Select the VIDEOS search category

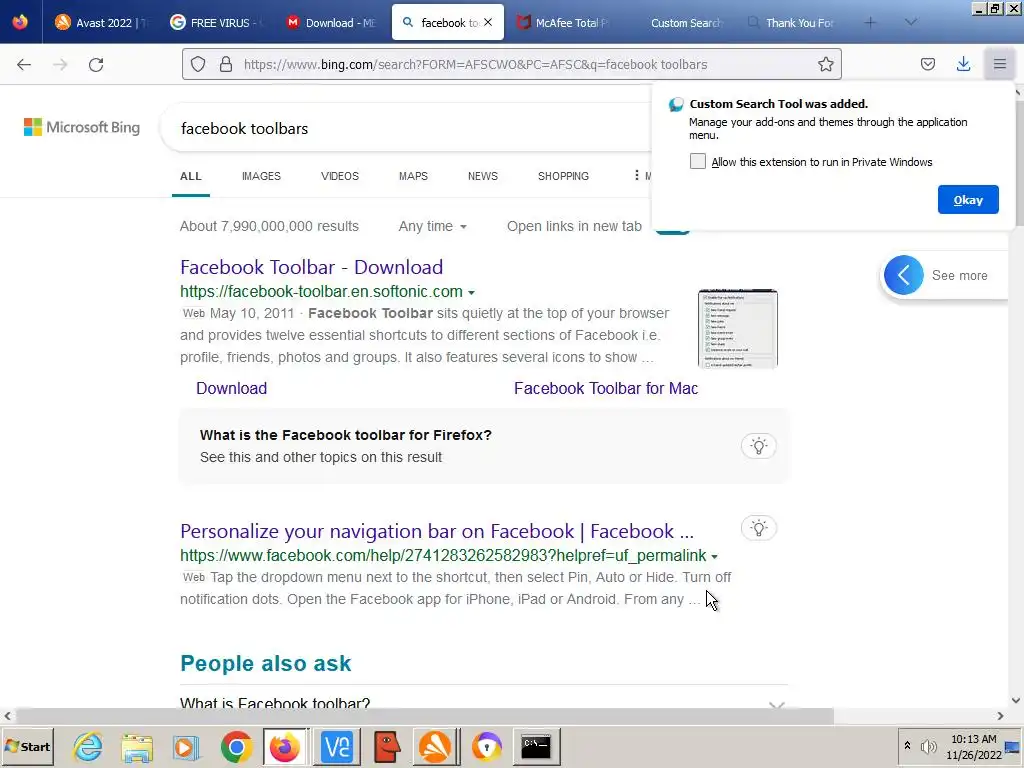click(340, 176)
